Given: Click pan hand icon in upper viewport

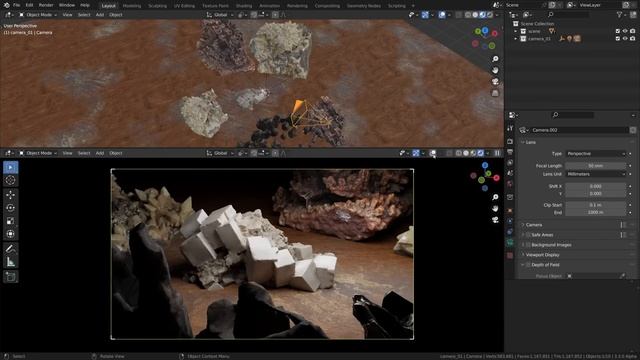Looking at the screenshot, I should pyautogui.click(x=495, y=70).
